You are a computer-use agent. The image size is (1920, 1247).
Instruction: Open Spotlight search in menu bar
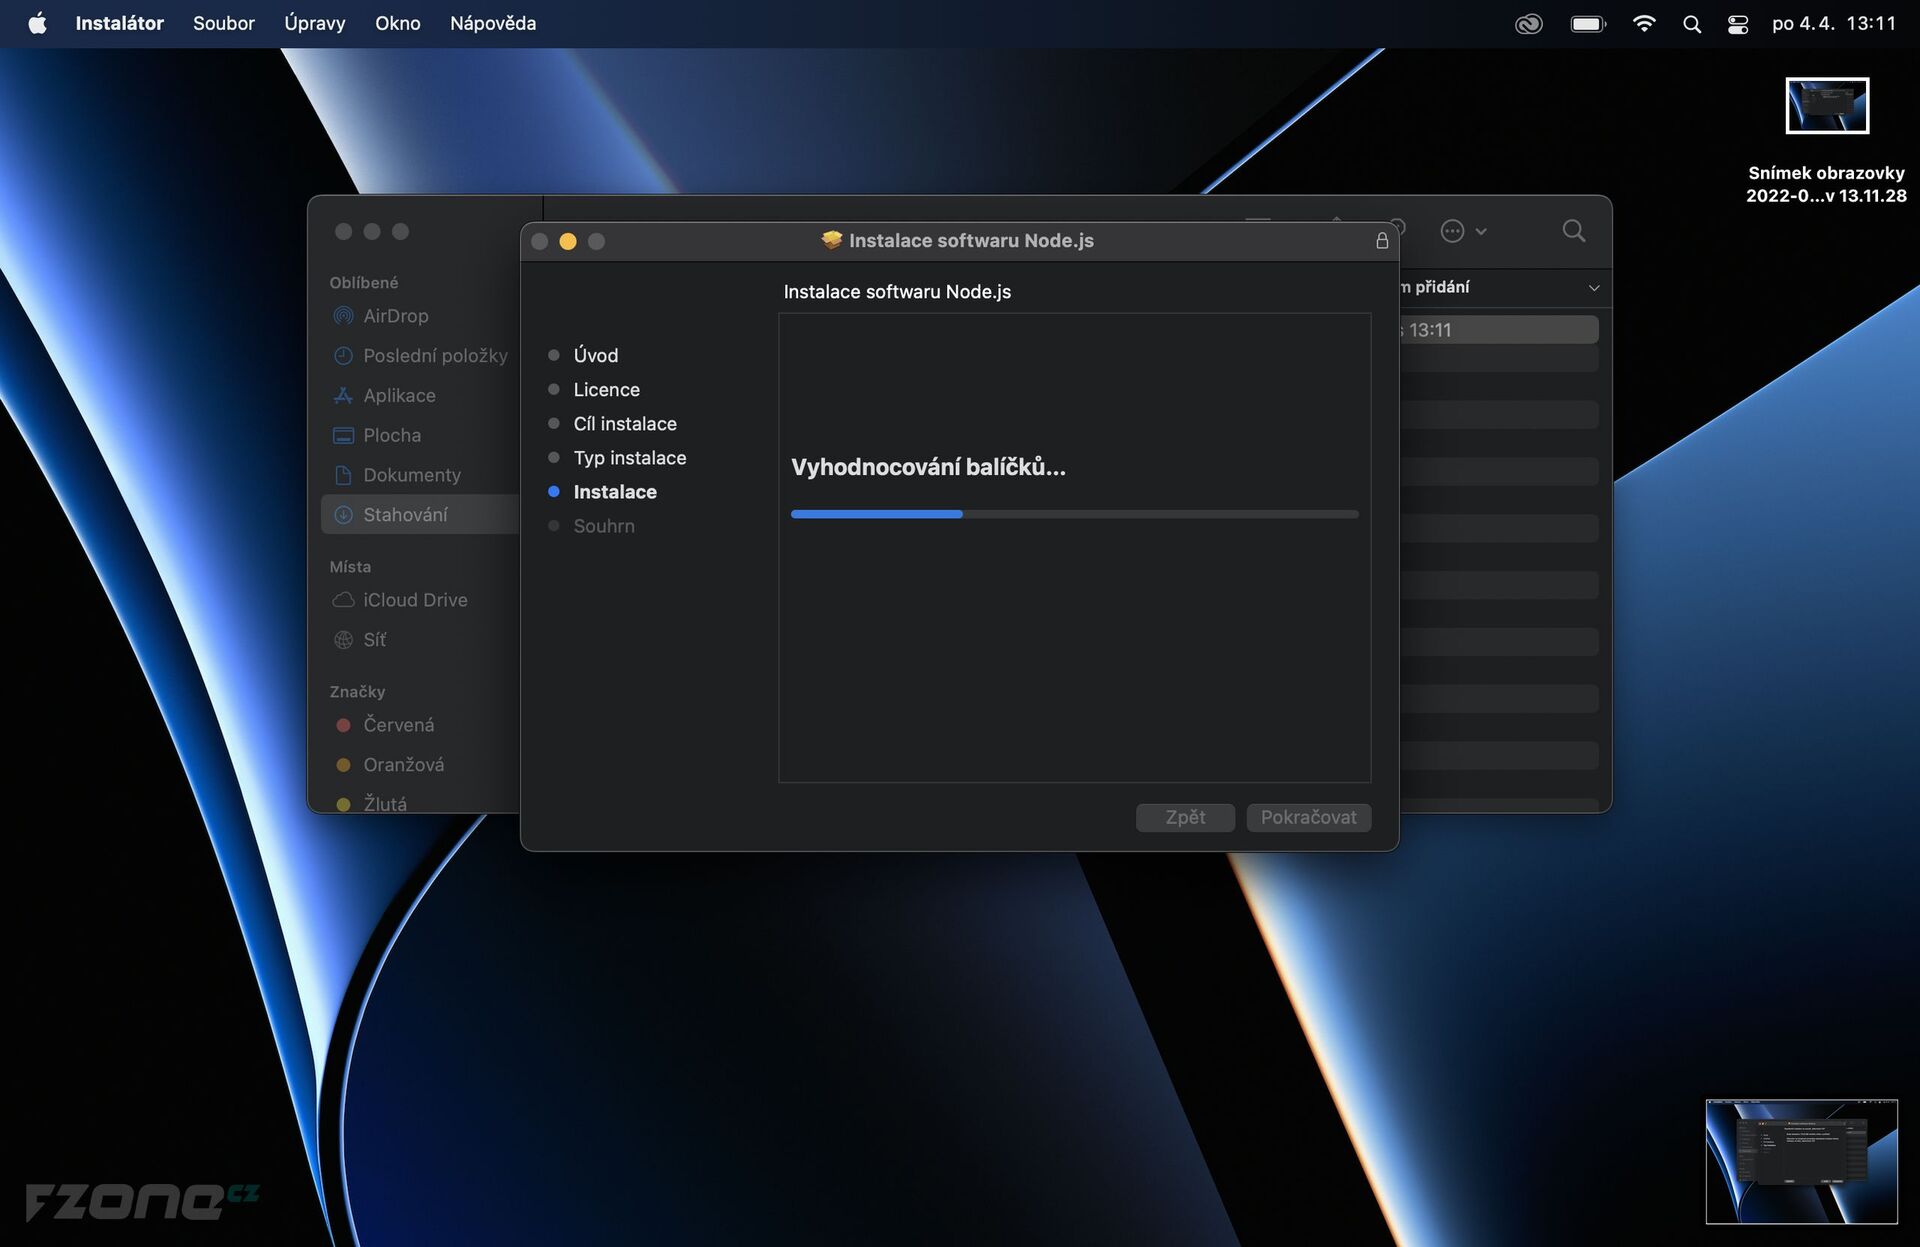click(x=1691, y=23)
